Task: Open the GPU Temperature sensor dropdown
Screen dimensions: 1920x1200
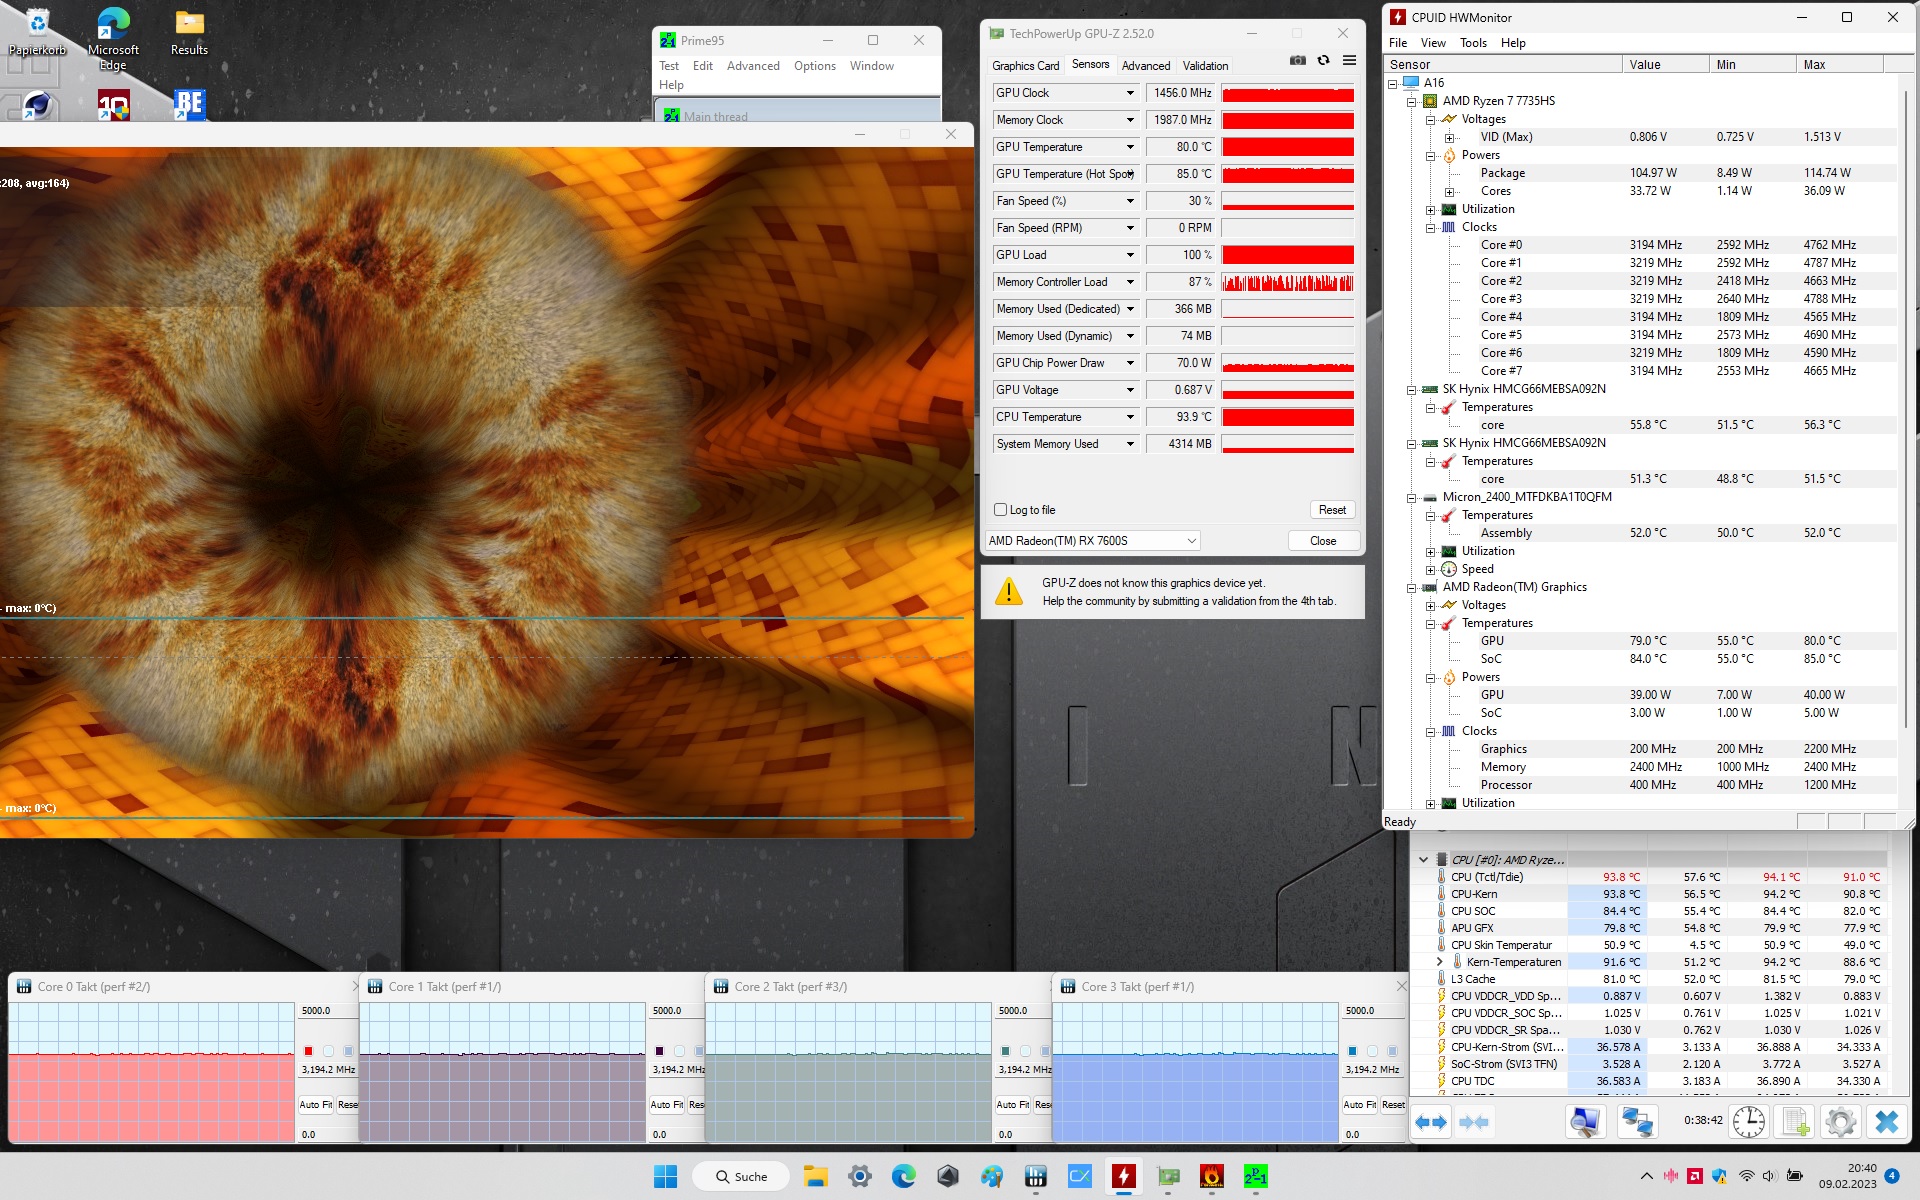Action: pos(1130,147)
